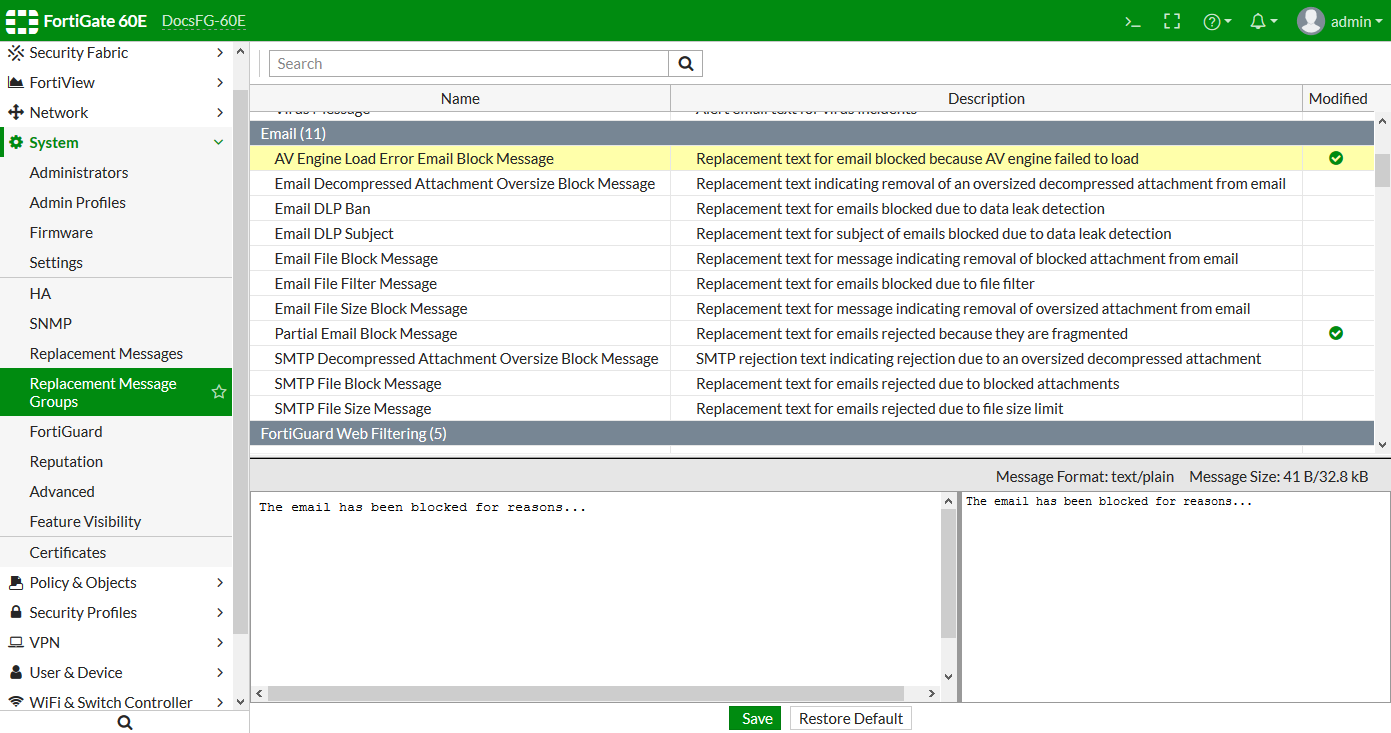Open the CLI console icon

coord(1132,21)
